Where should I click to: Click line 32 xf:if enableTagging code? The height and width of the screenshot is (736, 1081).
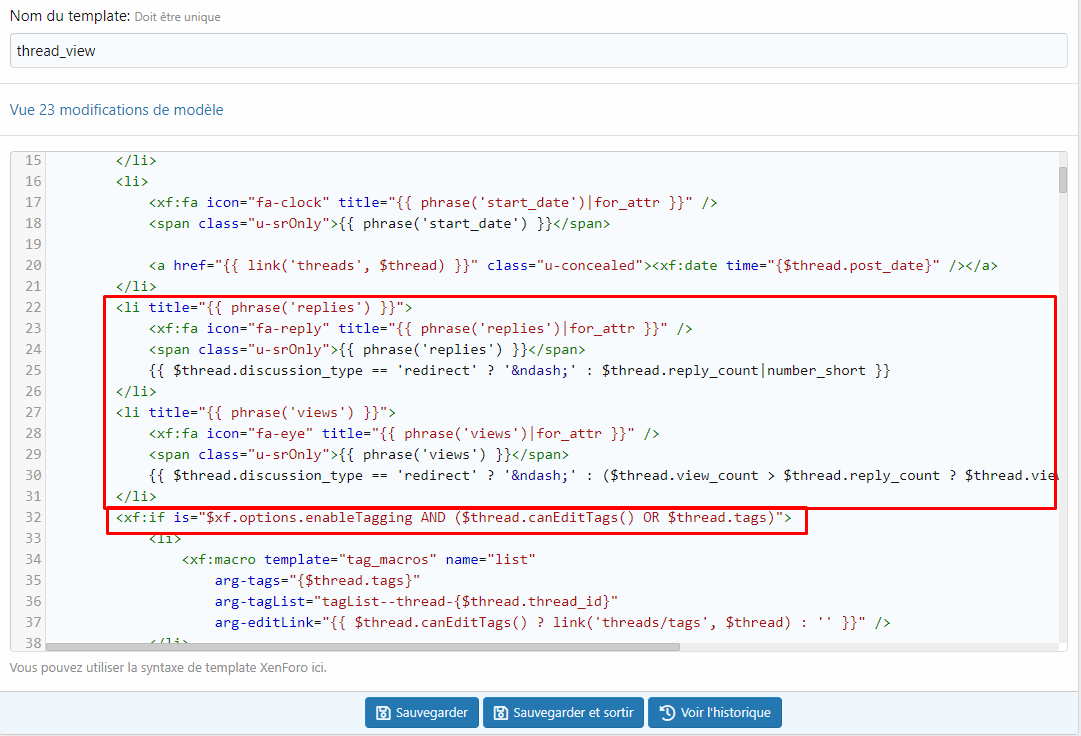454,518
